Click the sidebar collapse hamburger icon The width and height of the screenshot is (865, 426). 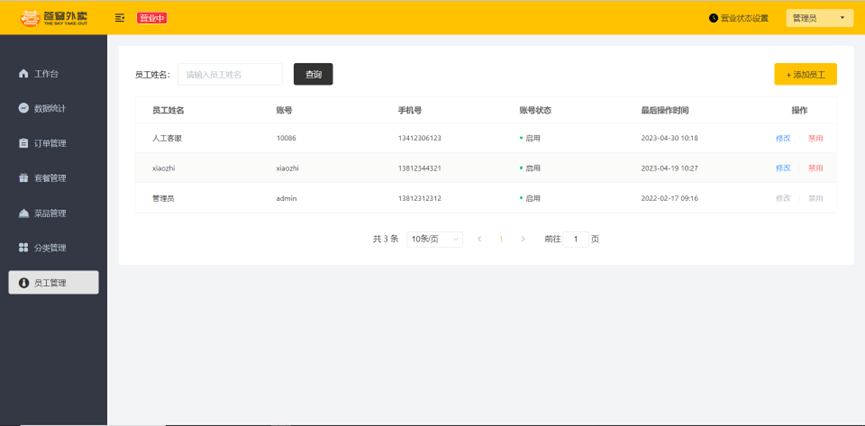119,18
